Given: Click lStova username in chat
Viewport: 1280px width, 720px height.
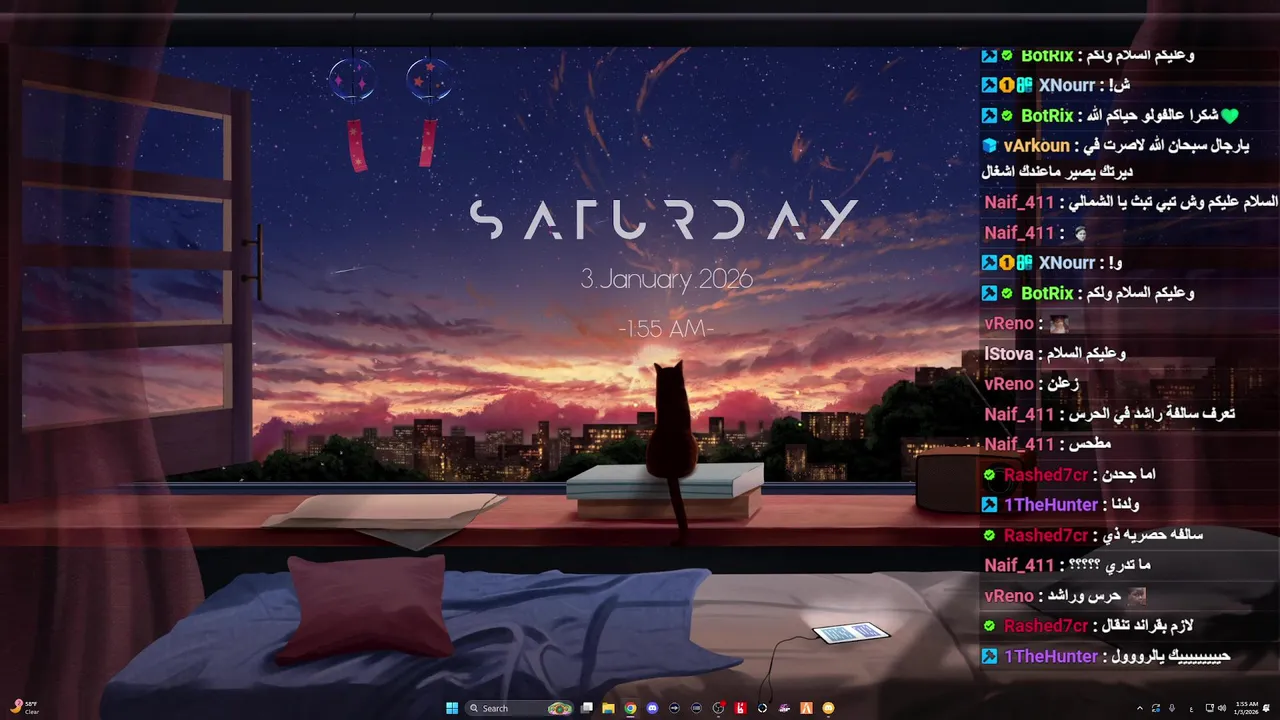Looking at the screenshot, I should click(1008, 354).
